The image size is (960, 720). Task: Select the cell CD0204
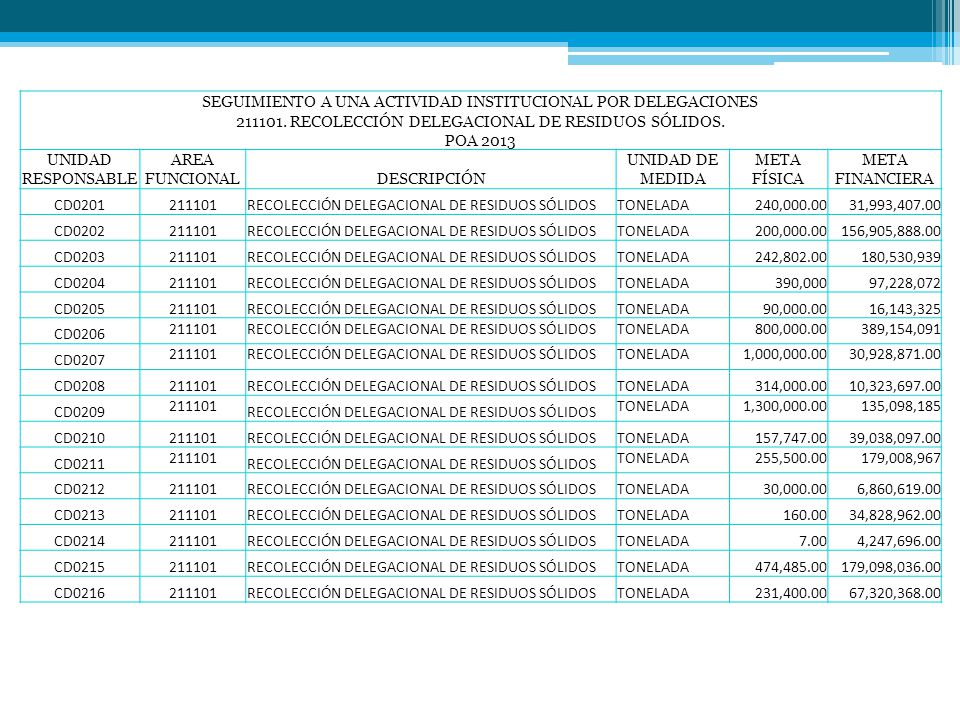tap(80, 283)
